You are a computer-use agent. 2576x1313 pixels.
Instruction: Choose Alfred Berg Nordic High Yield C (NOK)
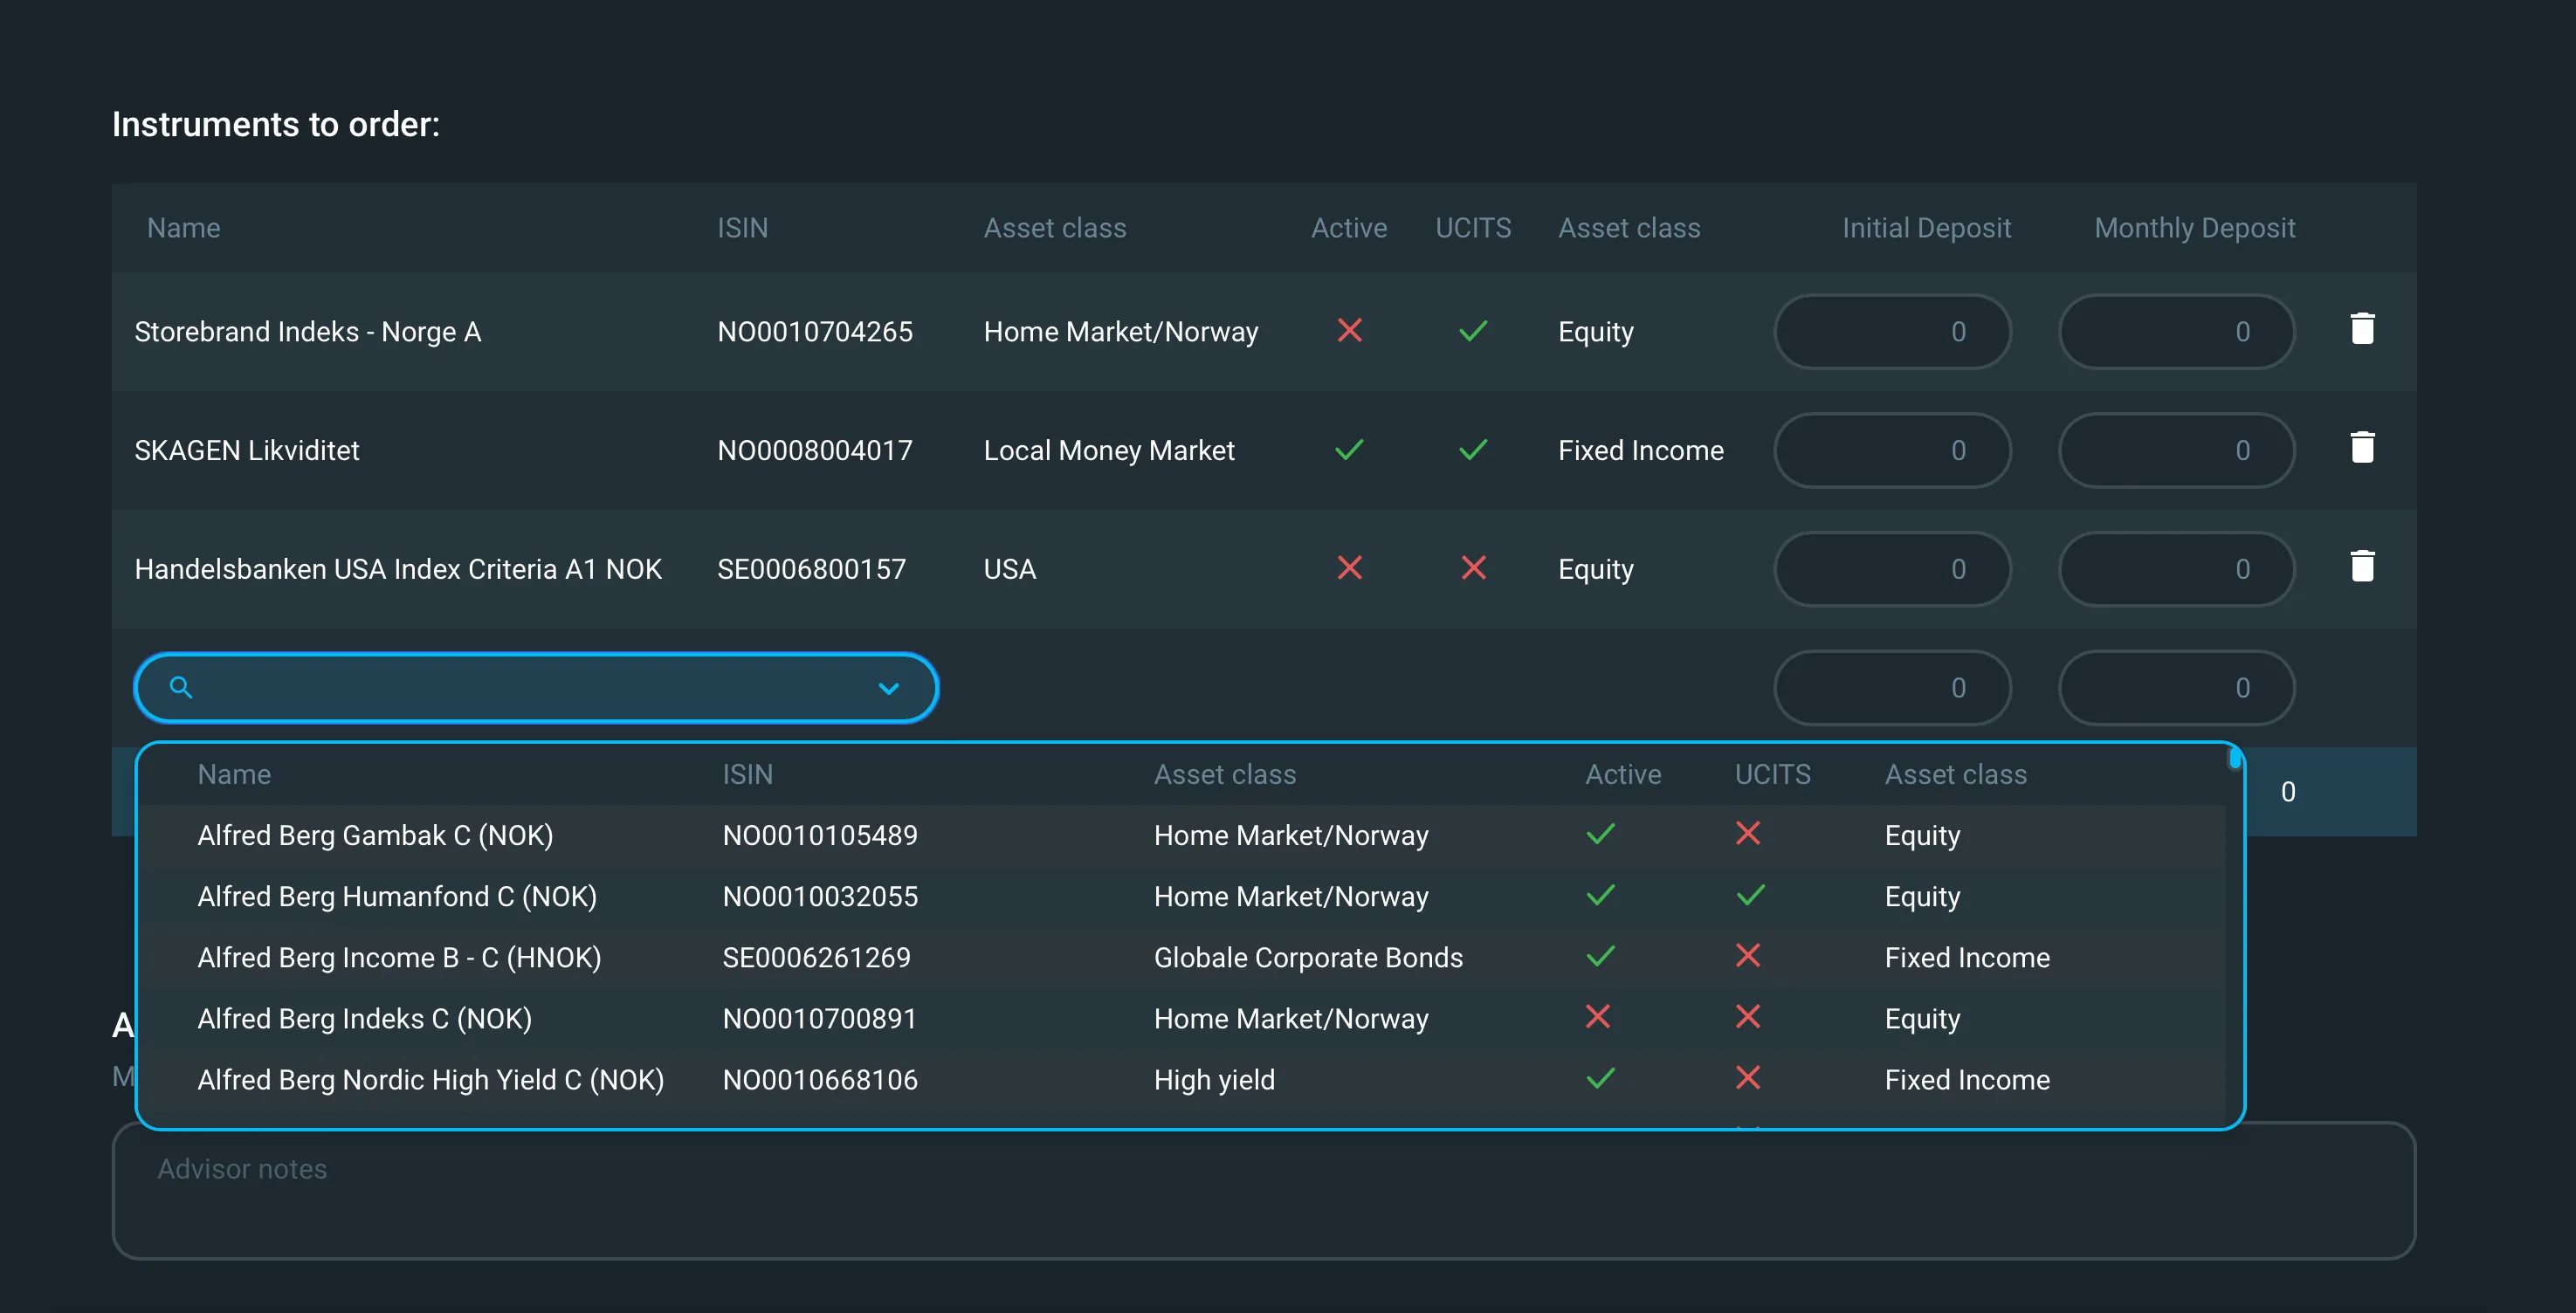[x=1181, y=1079]
